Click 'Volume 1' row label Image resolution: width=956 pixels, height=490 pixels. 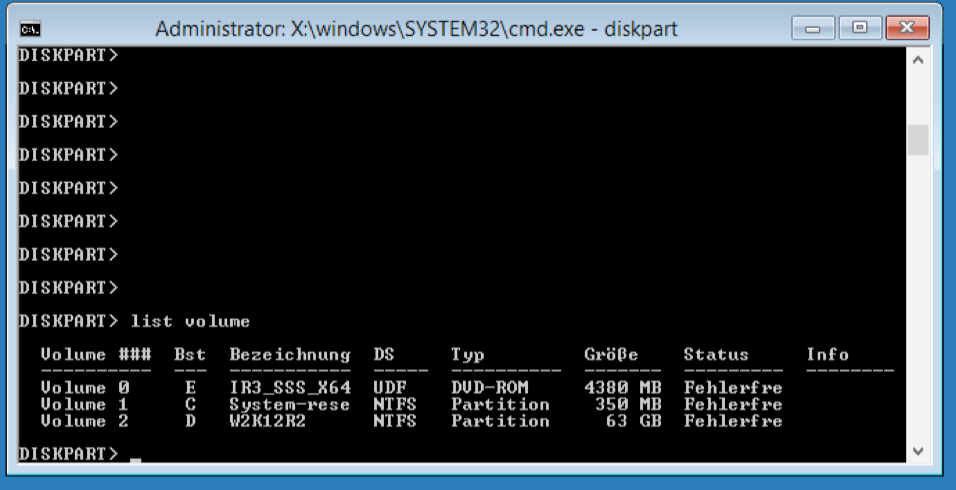click(85, 404)
